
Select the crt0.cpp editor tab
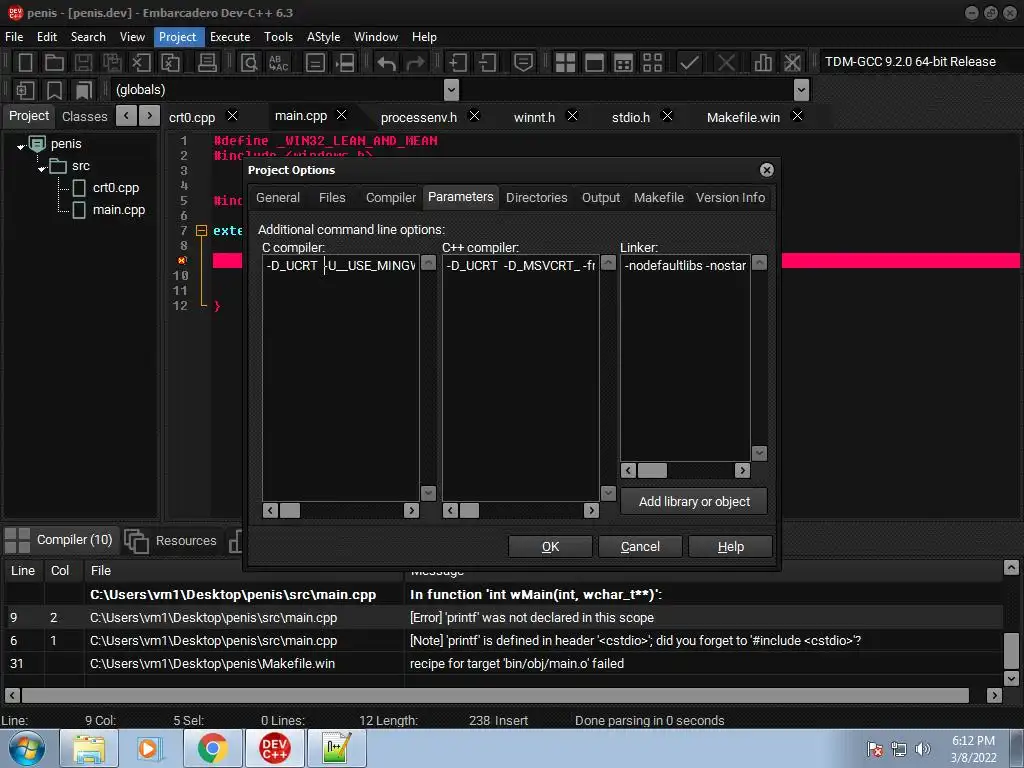coord(191,118)
